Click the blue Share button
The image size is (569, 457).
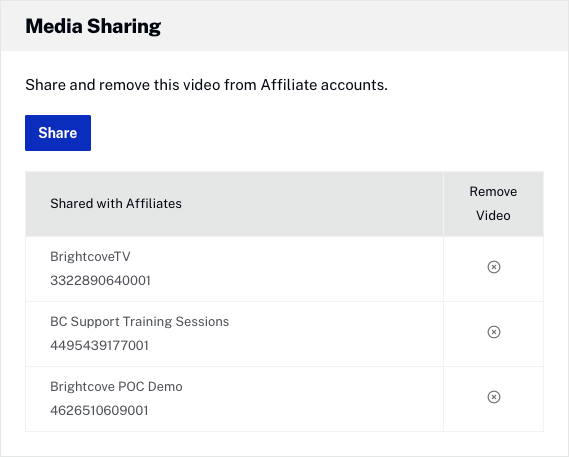(58, 133)
